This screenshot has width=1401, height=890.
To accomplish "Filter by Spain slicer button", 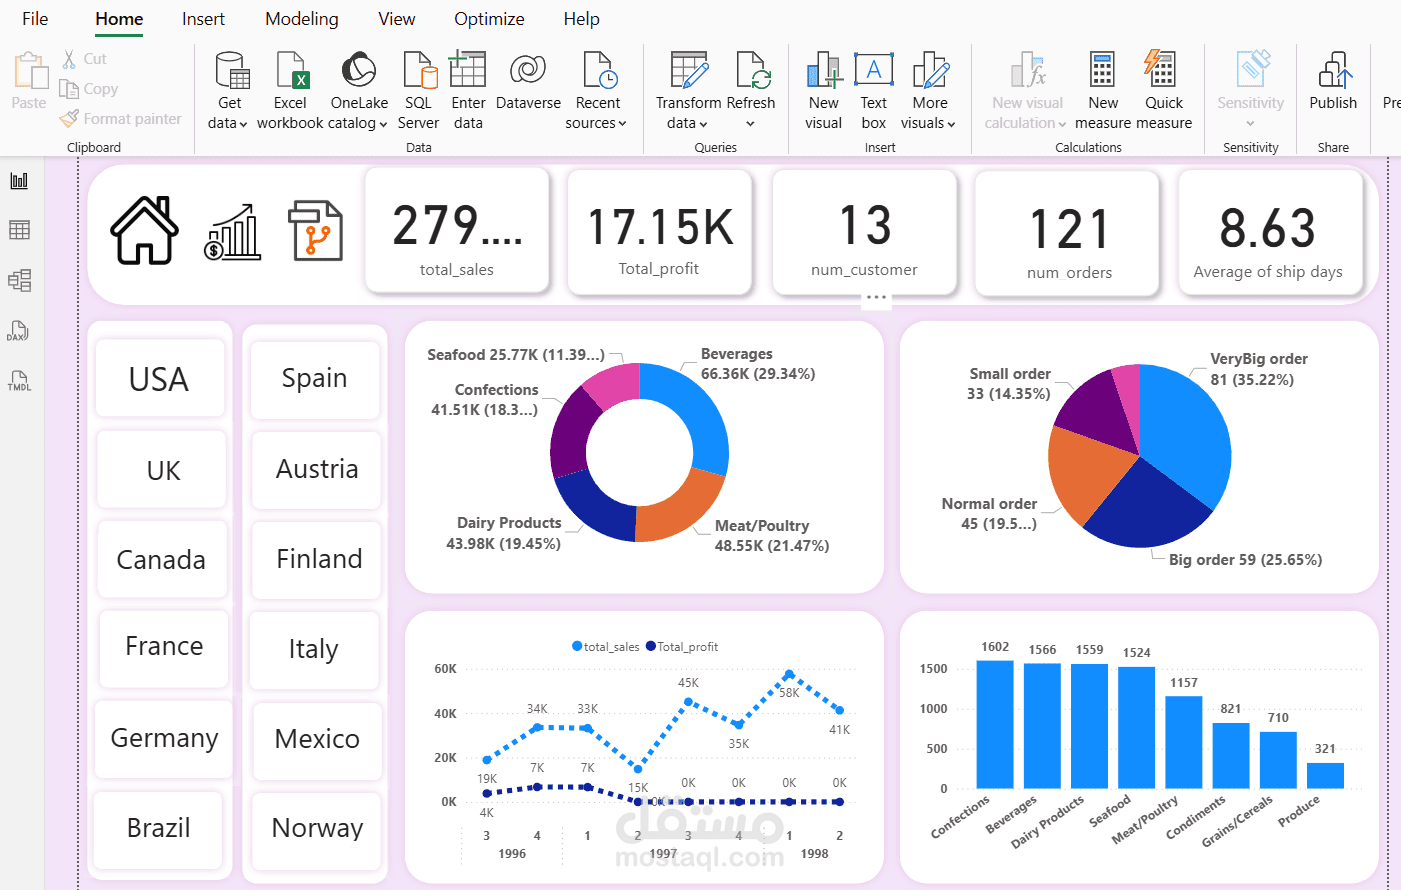I will pyautogui.click(x=315, y=379).
